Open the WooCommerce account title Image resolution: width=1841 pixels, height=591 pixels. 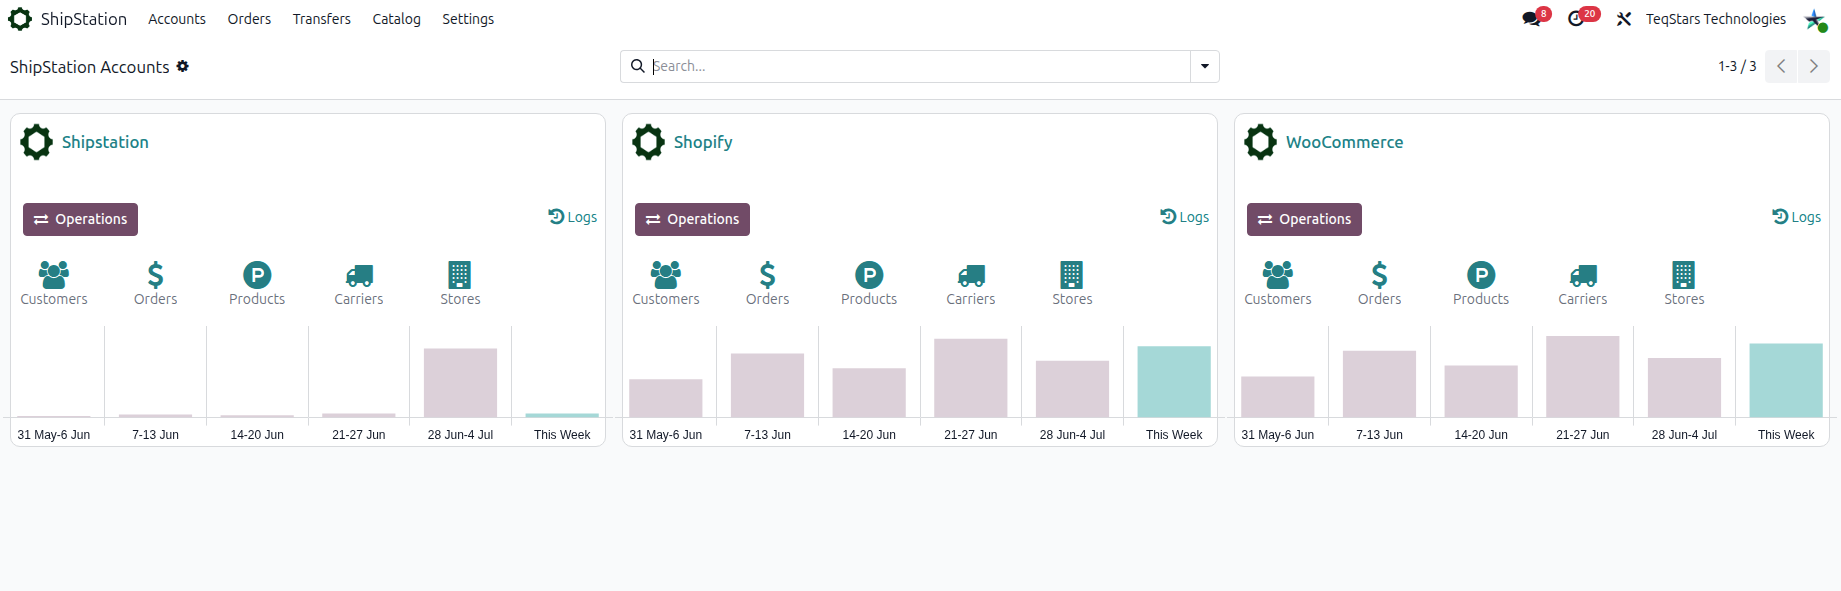coord(1344,142)
